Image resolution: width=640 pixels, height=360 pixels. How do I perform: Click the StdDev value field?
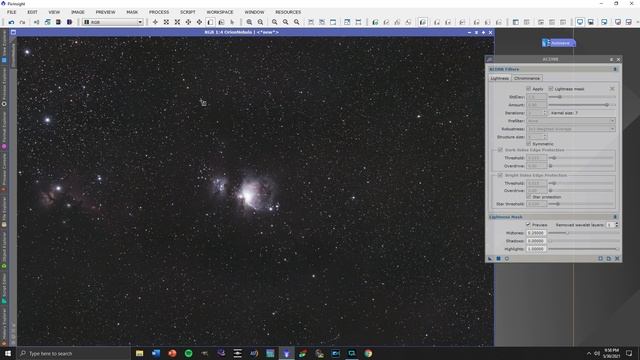point(536,97)
